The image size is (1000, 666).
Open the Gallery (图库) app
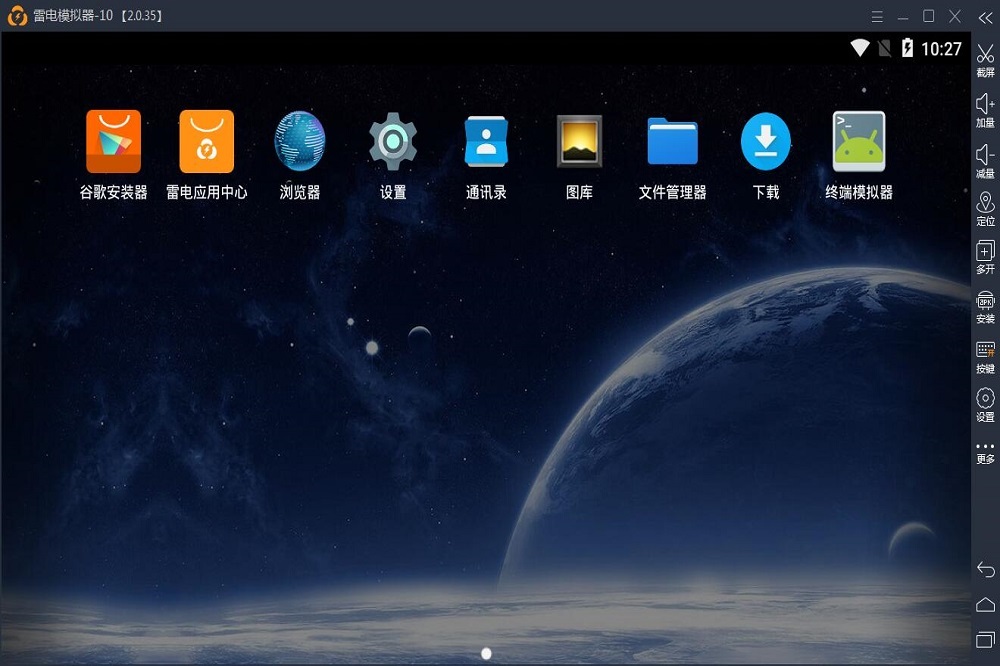click(x=578, y=140)
